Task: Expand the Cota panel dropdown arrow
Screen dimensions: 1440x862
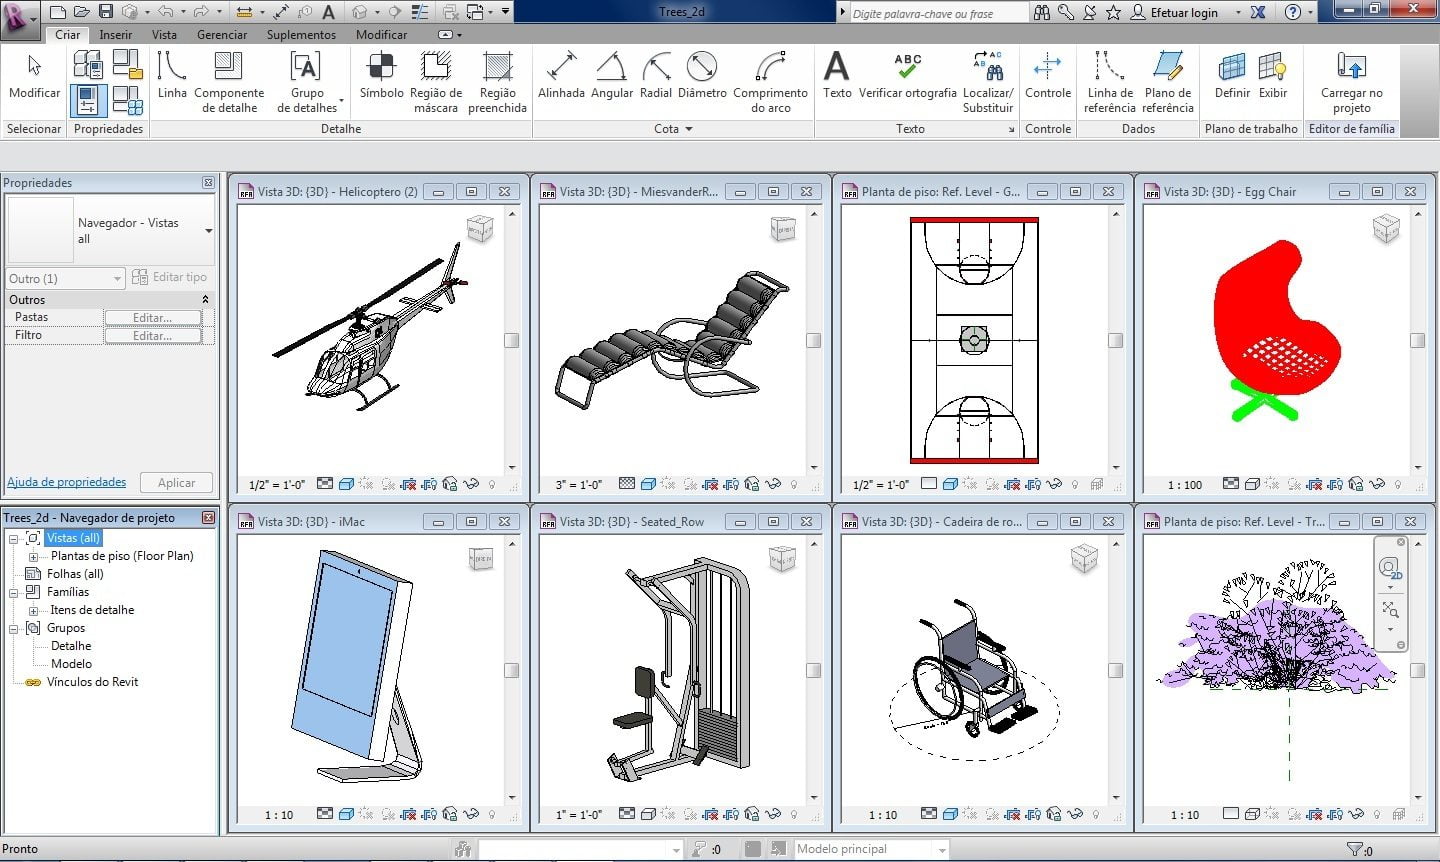Action: pyautogui.click(x=689, y=129)
